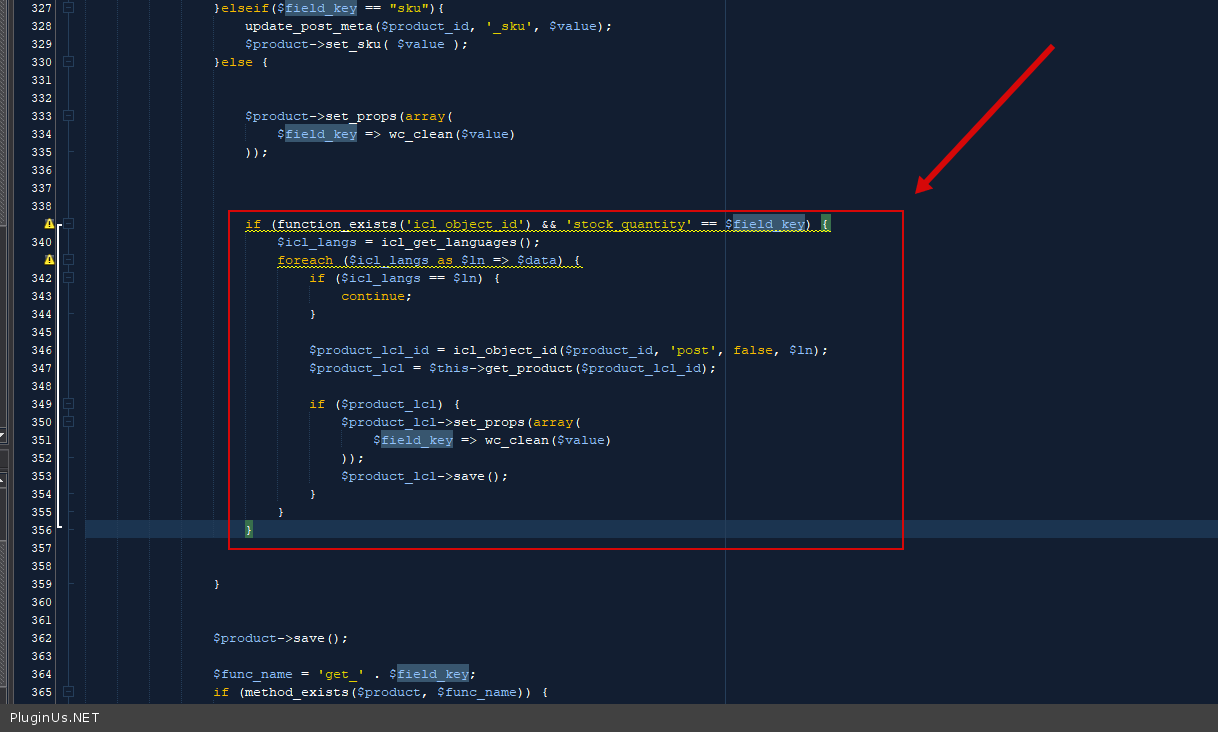The image size is (1218, 732).
Task: Collapse the fold at line 349
Action: point(69,404)
